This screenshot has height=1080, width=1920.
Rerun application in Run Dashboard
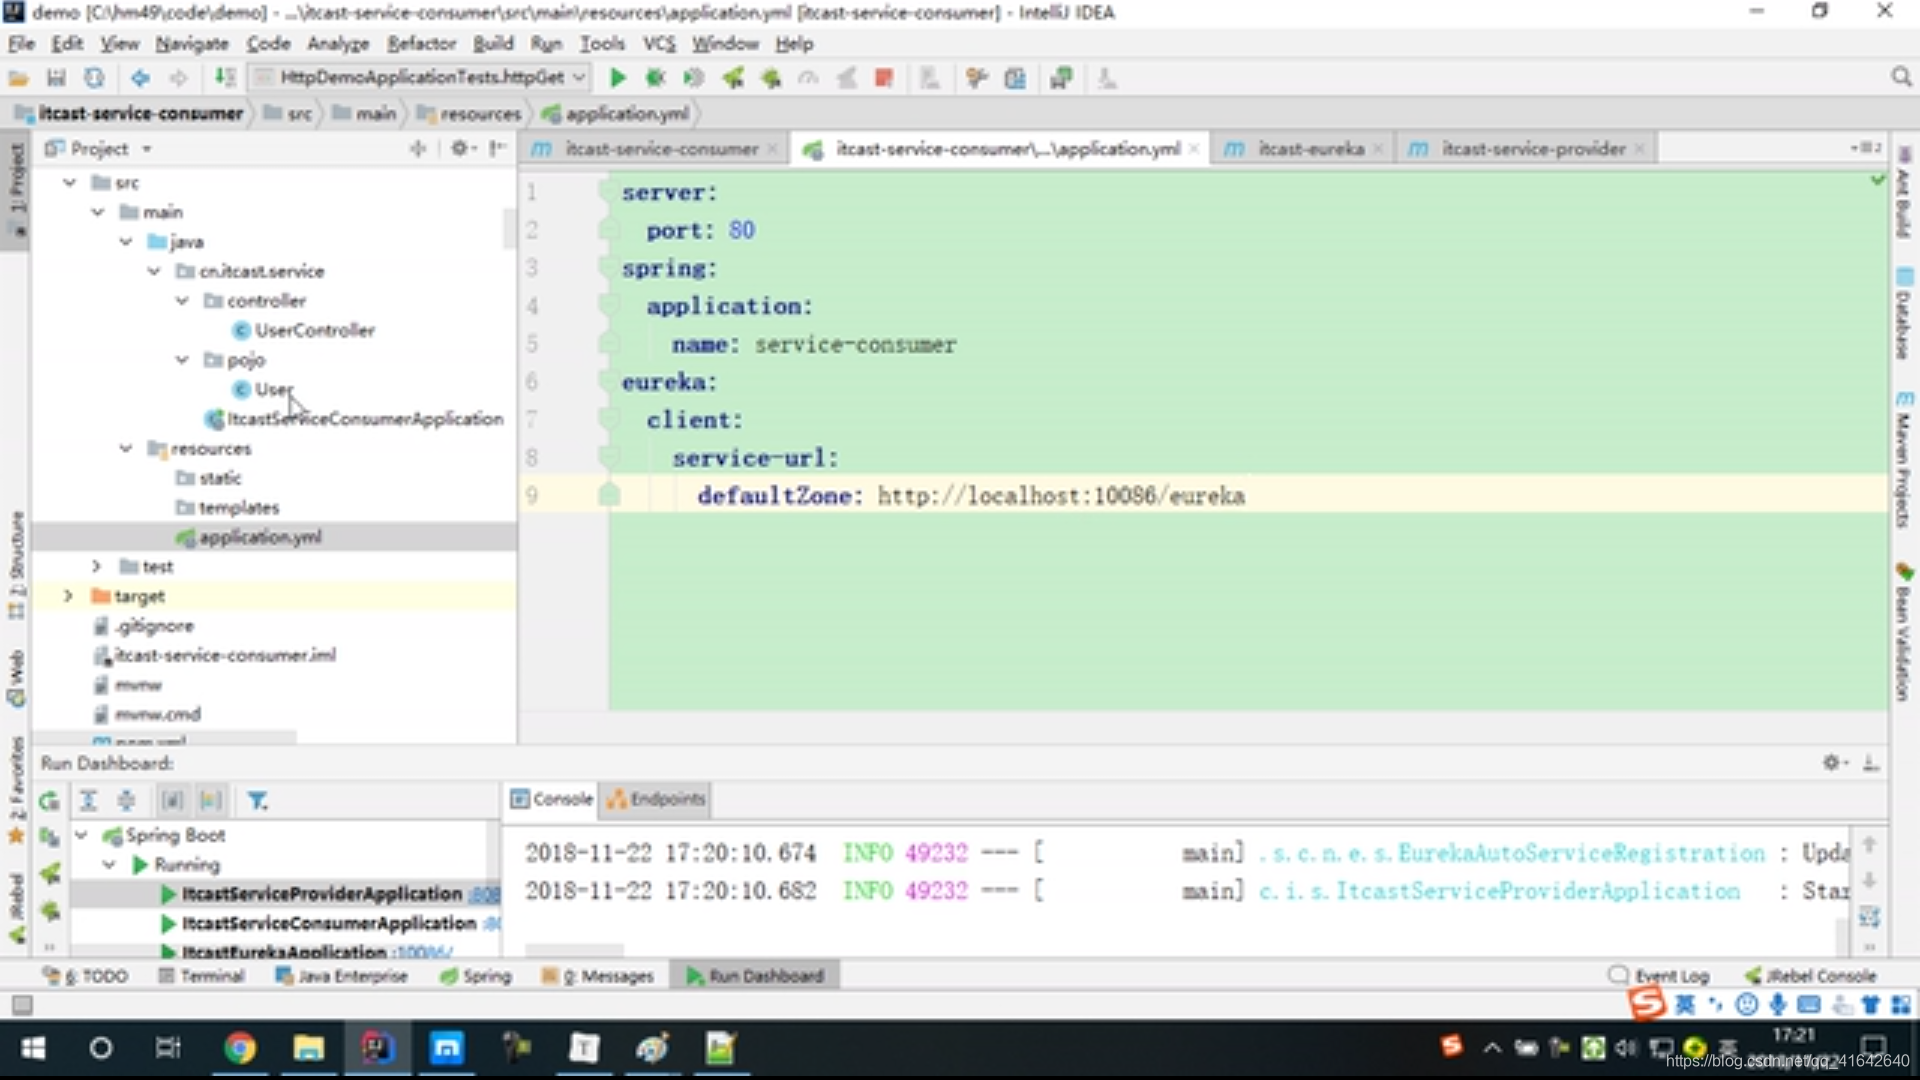pos(48,801)
